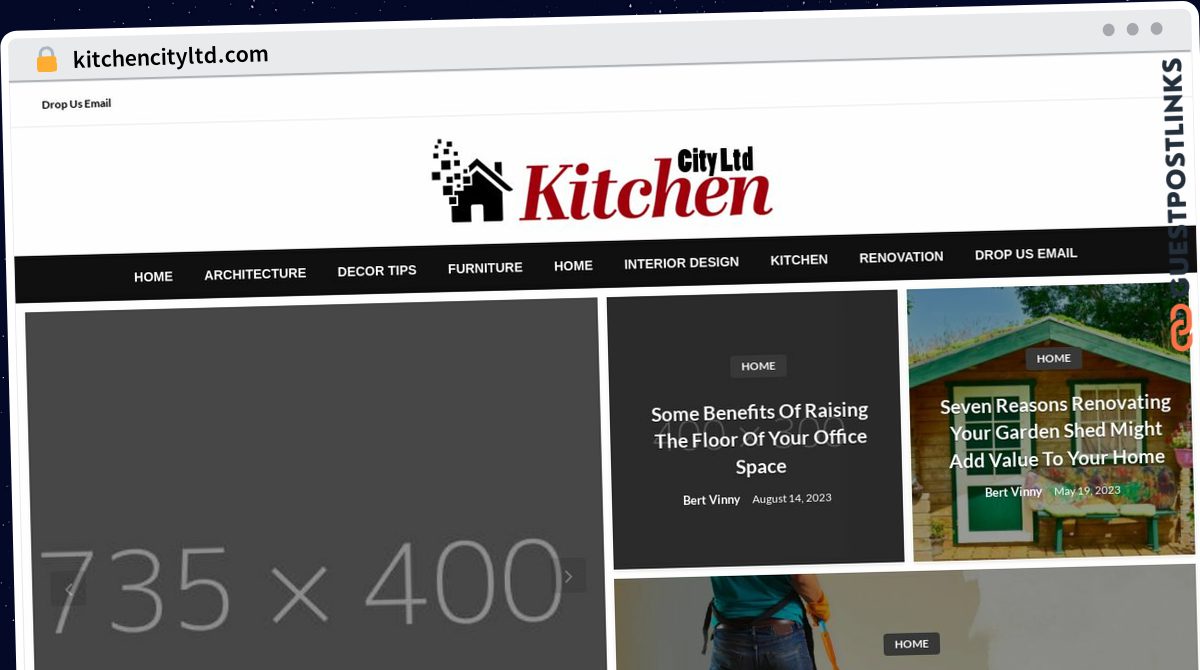Viewport: 1200px width, 670px height.
Task: Open article about raising office floor
Action: [x=760, y=438]
